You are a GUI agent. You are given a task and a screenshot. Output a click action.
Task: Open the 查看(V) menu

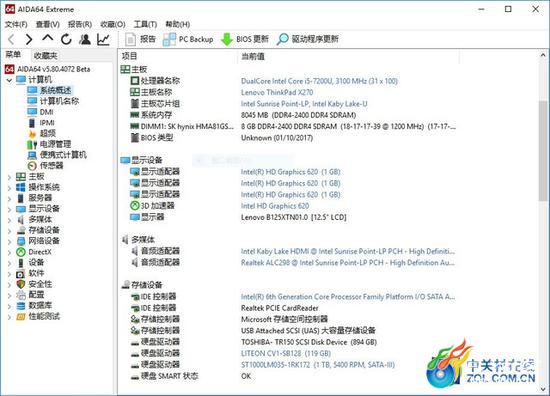click(x=48, y=24)
